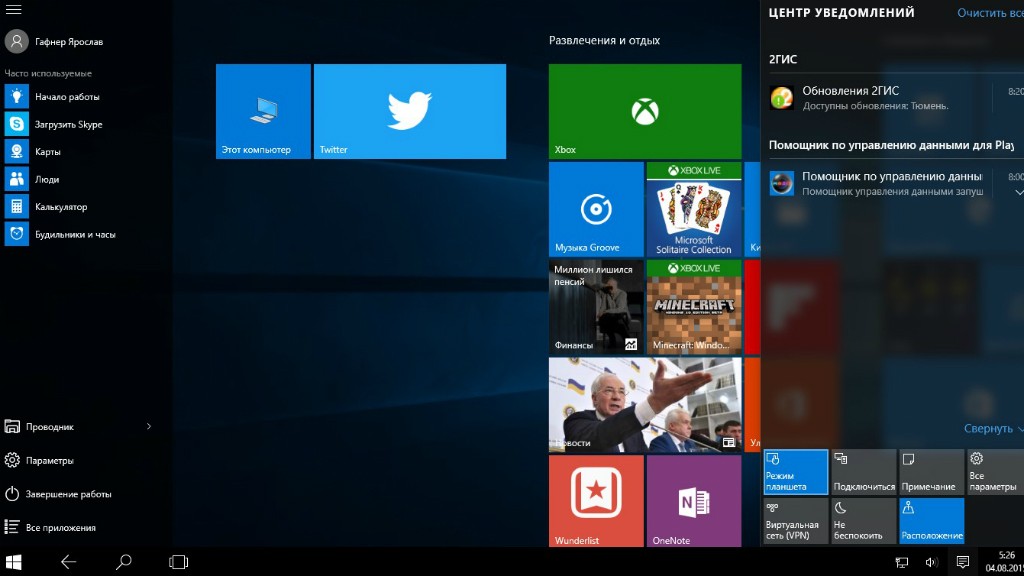Open the volume tray icon
Image resolution: width=1024 pixels, height=576 pixels.
pyautogui.click(x=931, y=562)
